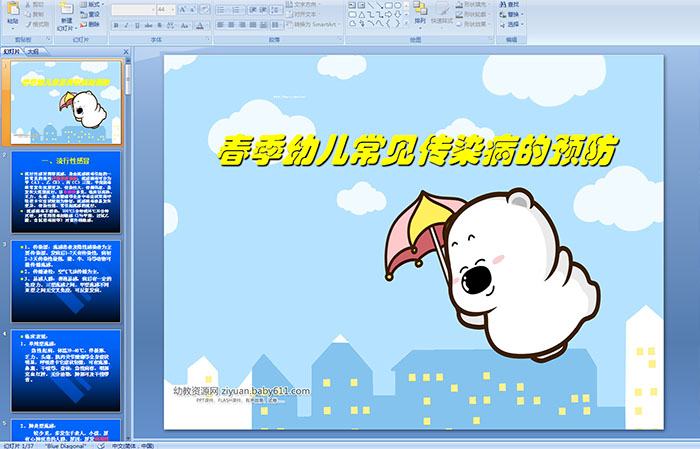Select slide 3 thumbnail
700x449 pixels.
tap(66, 281)
